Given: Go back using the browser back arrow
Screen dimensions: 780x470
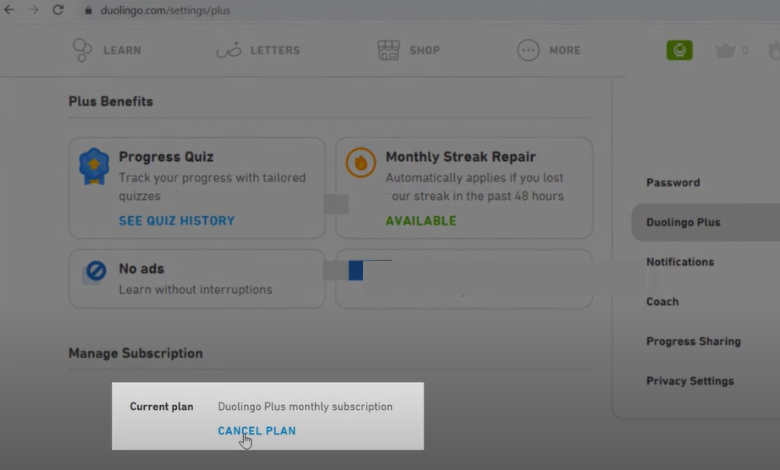Looking at the screenshot, I should coord(9,10).
